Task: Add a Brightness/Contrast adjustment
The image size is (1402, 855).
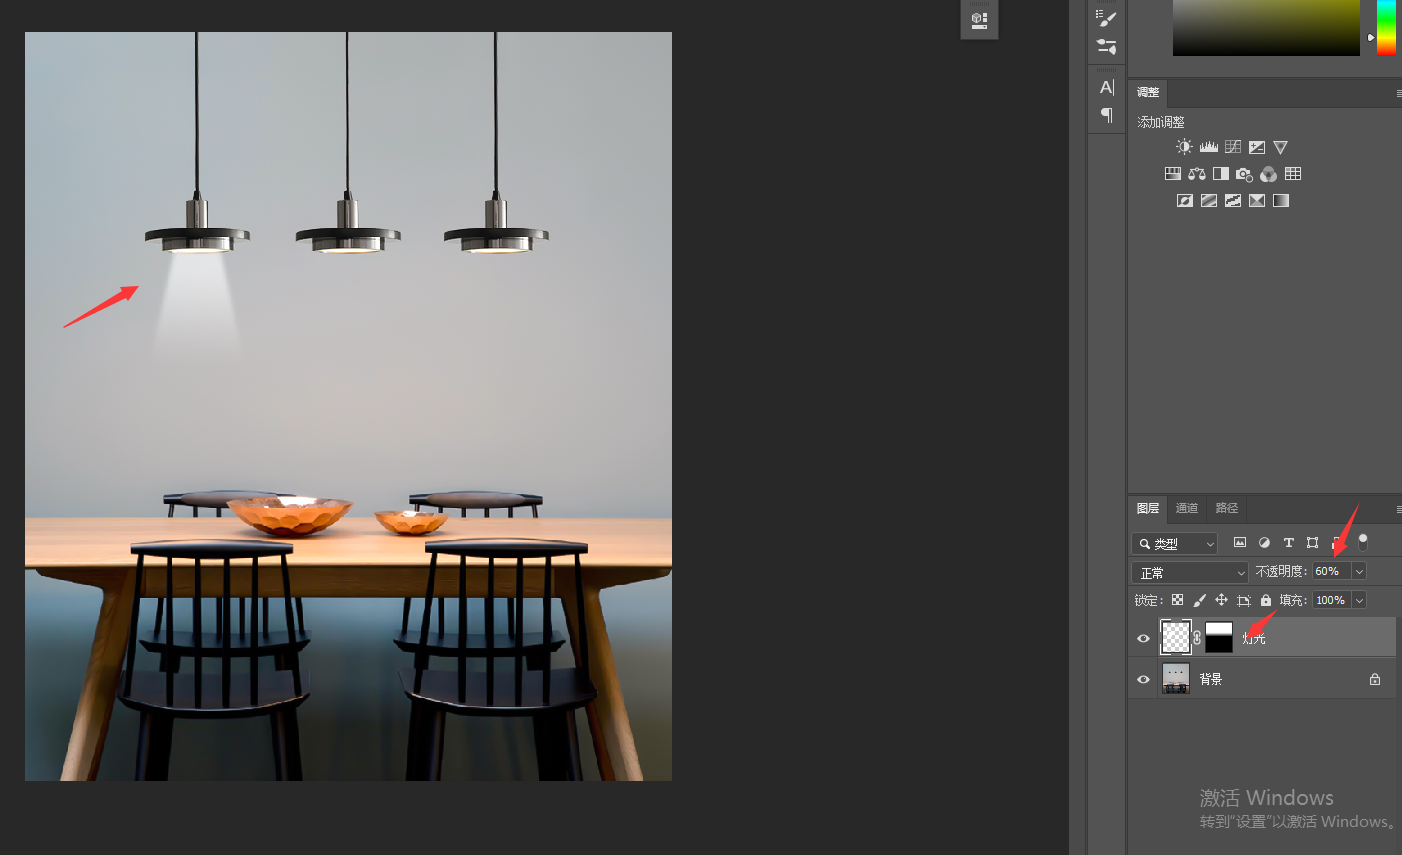Action: [1184, 147]
